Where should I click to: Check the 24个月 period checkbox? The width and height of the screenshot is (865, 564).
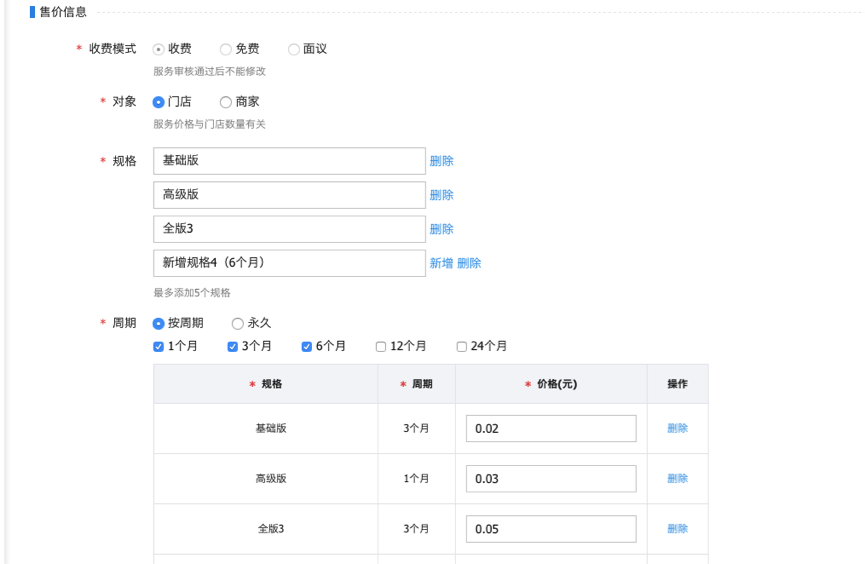tap(462, 347)
